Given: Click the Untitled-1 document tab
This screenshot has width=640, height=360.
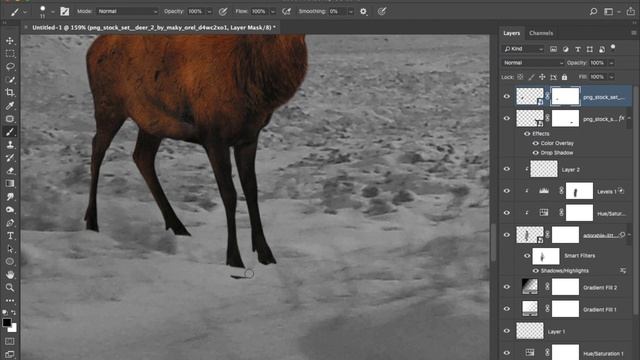Looking at the screenshot, I should coord(153,27).
